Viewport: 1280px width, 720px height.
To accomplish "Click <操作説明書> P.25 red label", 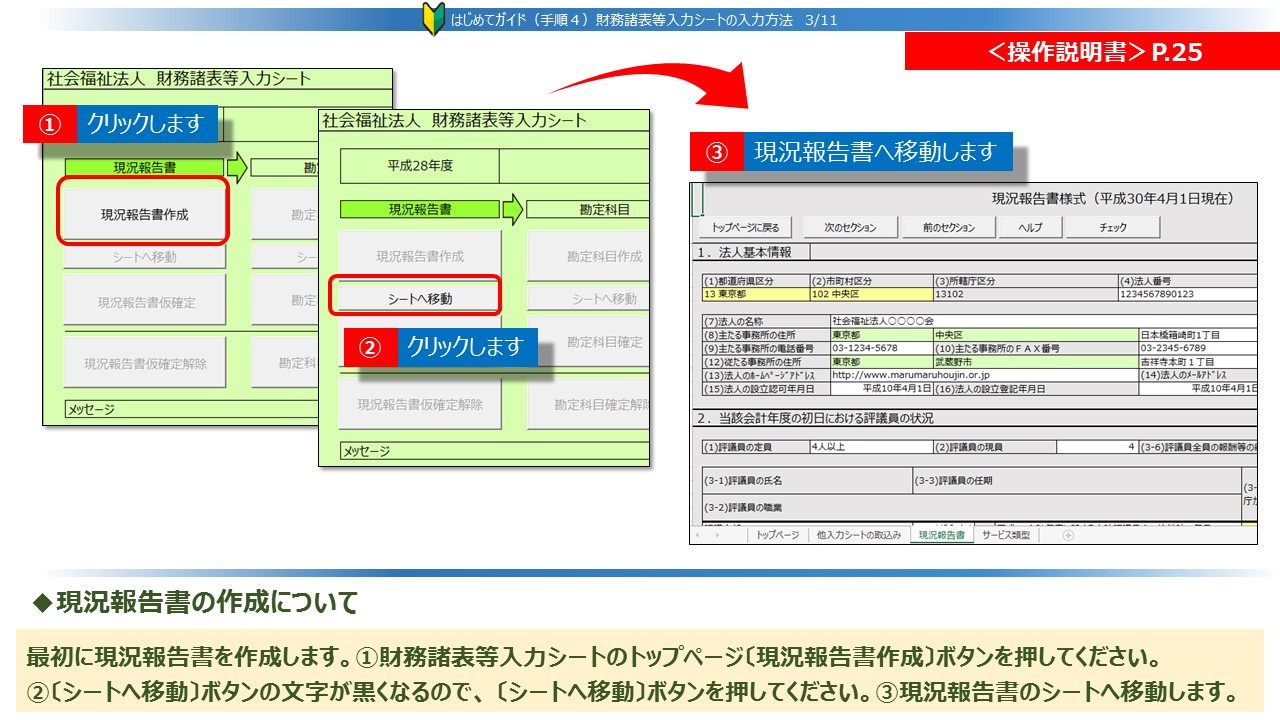I will tap(1092, 52).
